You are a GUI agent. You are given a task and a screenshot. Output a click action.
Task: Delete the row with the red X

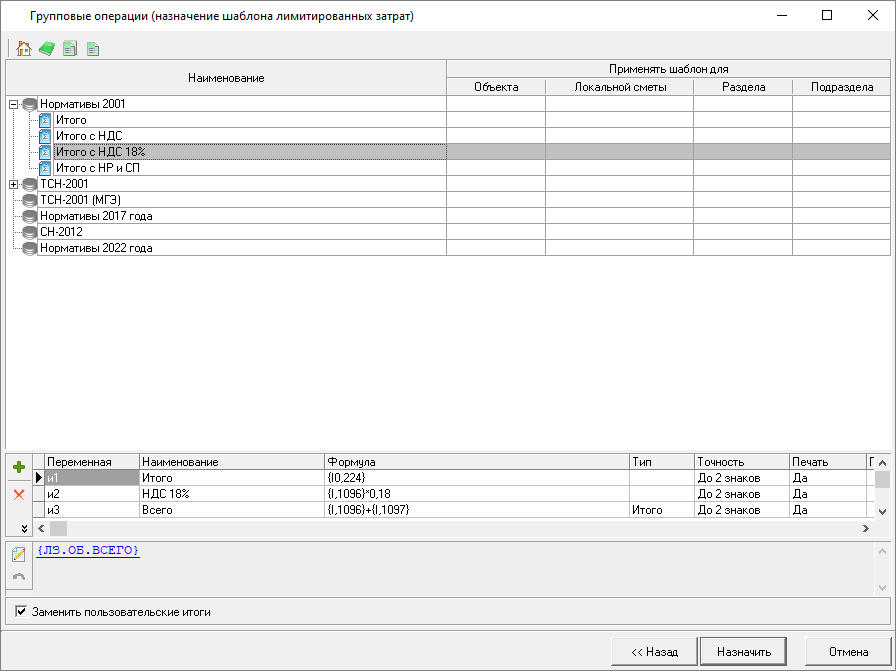(x=18, y=494)
